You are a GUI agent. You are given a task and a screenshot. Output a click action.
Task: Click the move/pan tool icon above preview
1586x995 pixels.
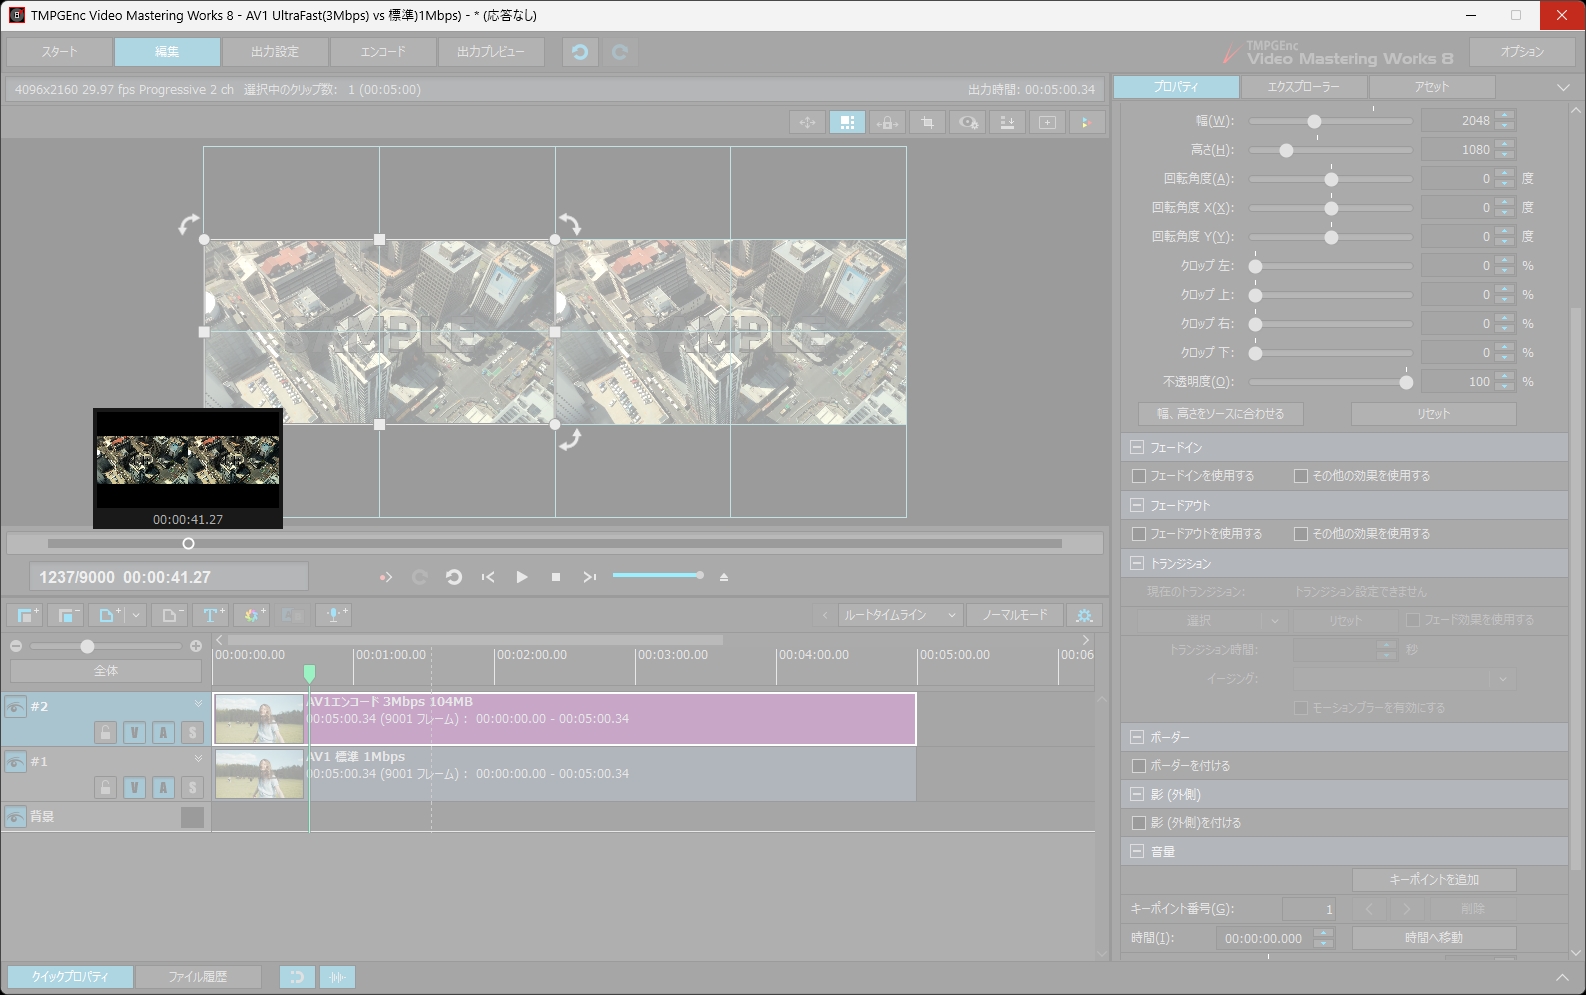[x=807, y=122]
